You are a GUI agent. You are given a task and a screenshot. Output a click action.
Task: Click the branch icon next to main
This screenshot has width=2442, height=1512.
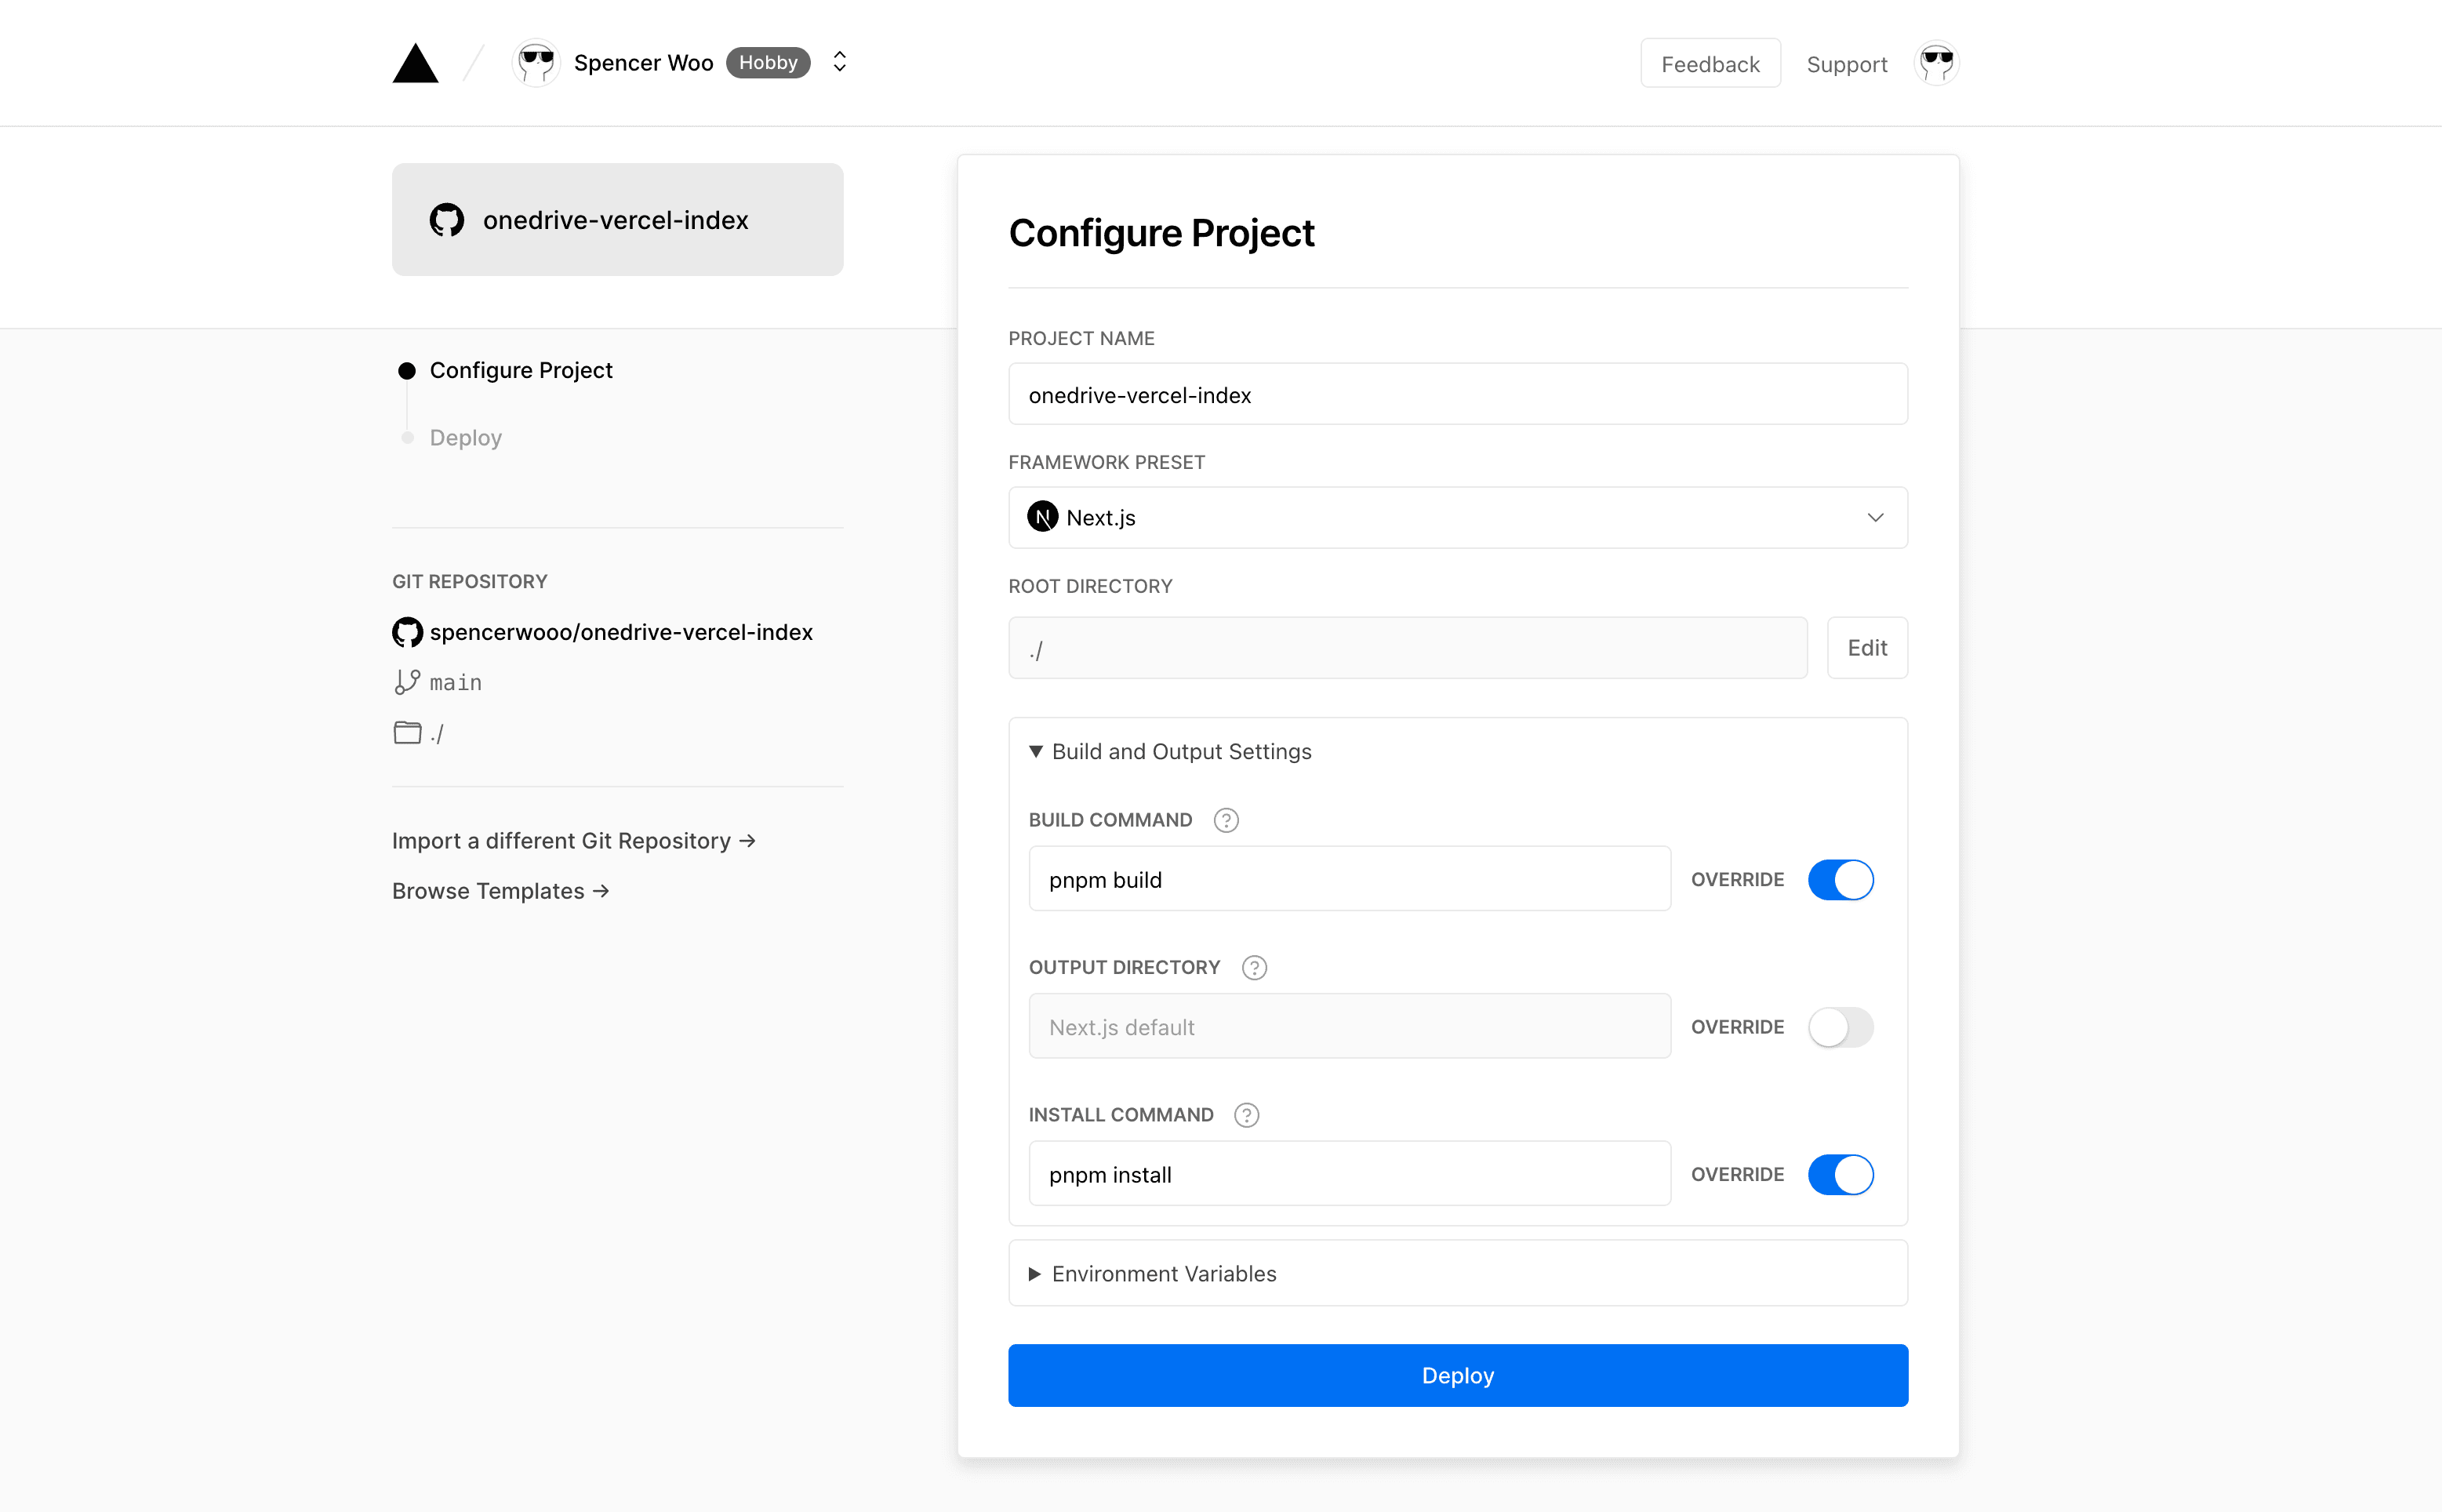tap(406, 682)
